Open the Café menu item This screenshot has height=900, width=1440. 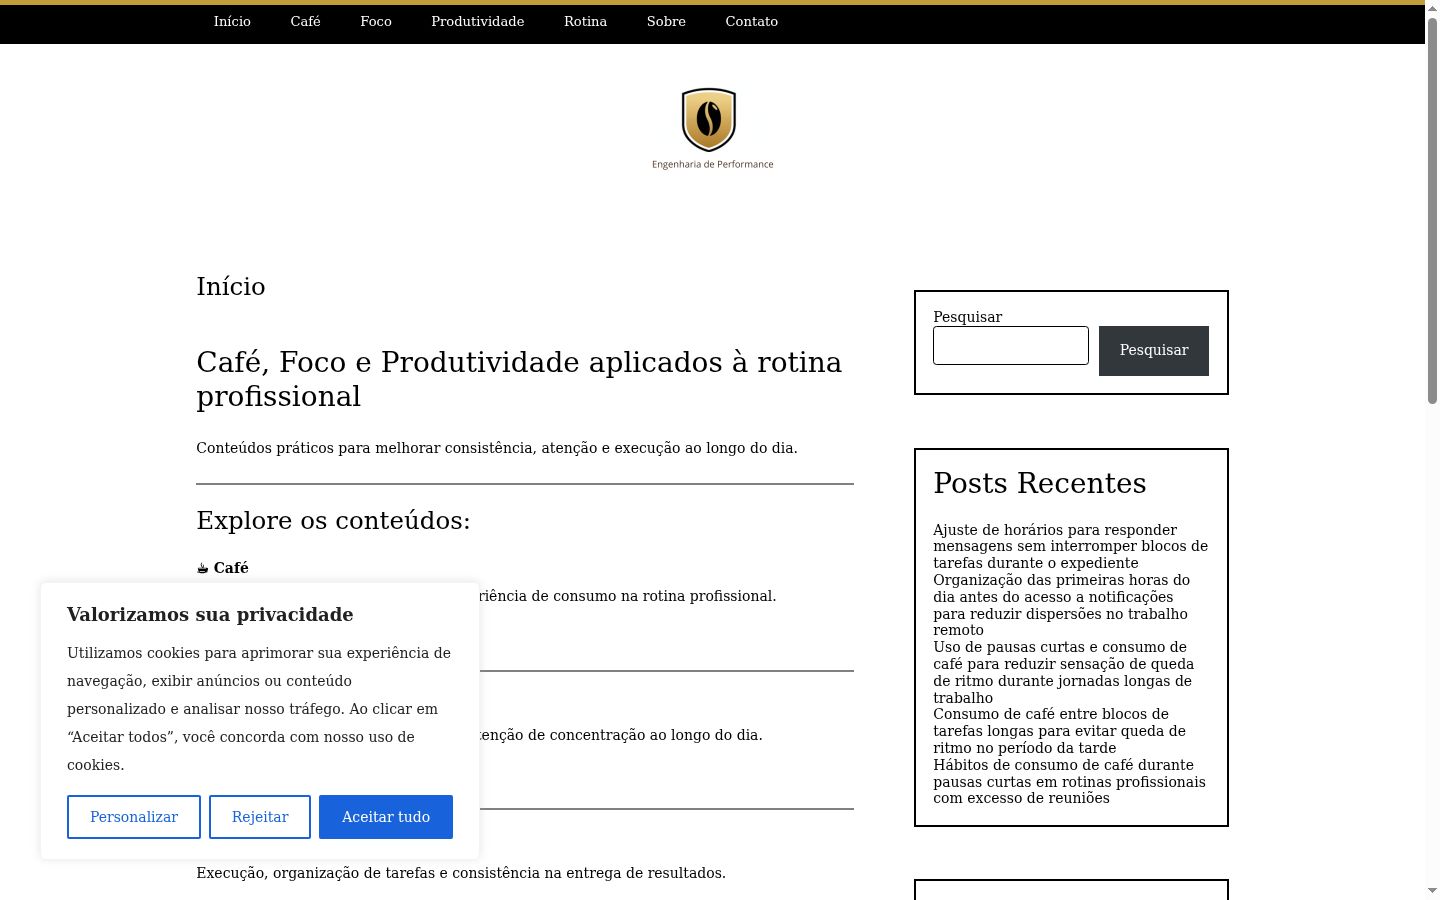[x=305, y=21]
